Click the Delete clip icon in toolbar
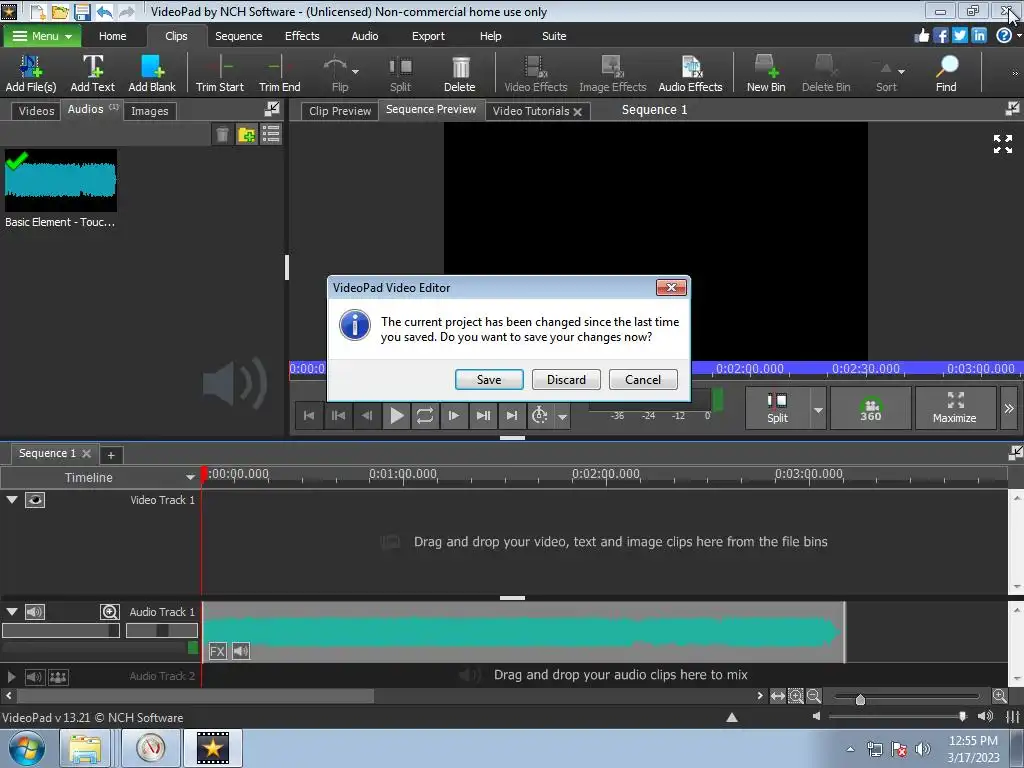This screenshot has width=1024, height=768. 460,73
